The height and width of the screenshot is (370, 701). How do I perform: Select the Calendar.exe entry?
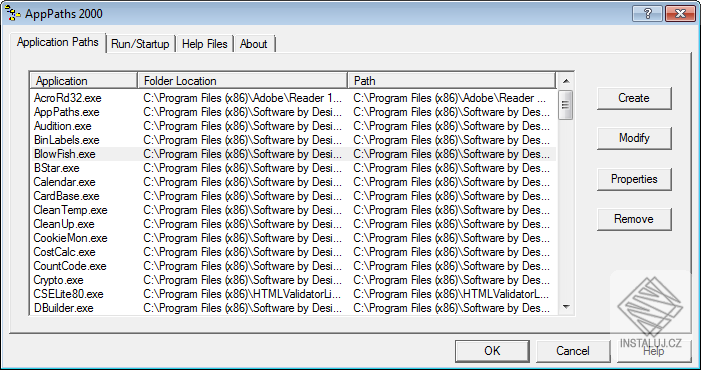(x=293, y=182)
